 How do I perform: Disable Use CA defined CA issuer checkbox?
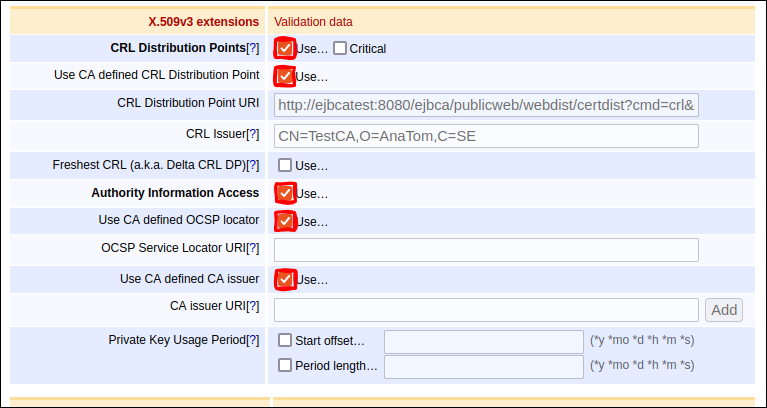[286, 279]
